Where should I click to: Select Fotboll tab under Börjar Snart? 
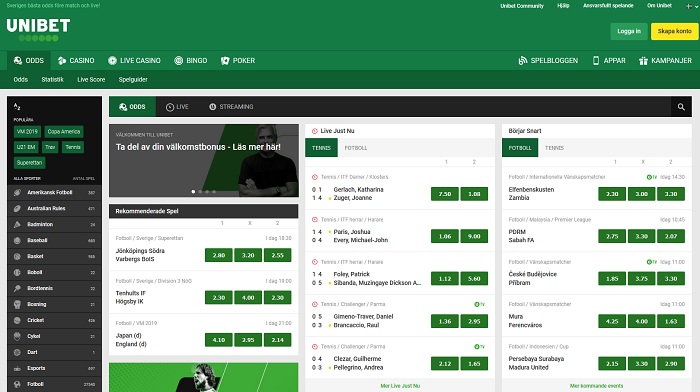pyautogui.click(x=520, y=148)
